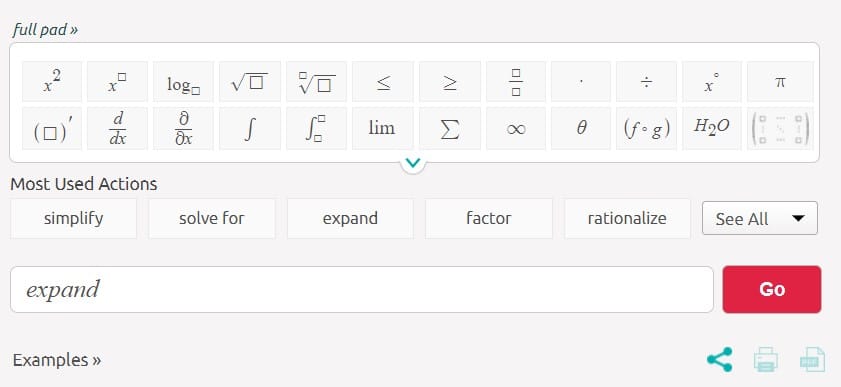Insert the infinity symbol
The width and height of the screenshot is (841, 387).
tap(515, 129)
